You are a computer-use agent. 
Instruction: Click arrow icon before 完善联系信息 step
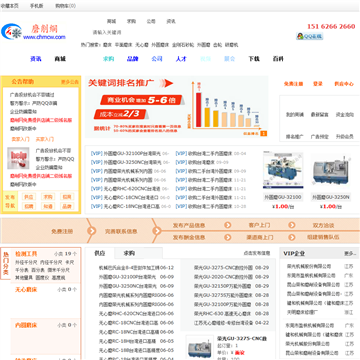click(x=91, y=231)
